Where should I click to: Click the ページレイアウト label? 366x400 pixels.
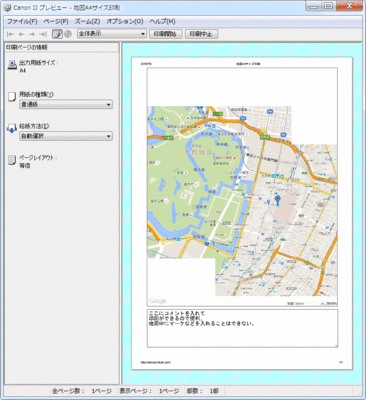(37, 158)
